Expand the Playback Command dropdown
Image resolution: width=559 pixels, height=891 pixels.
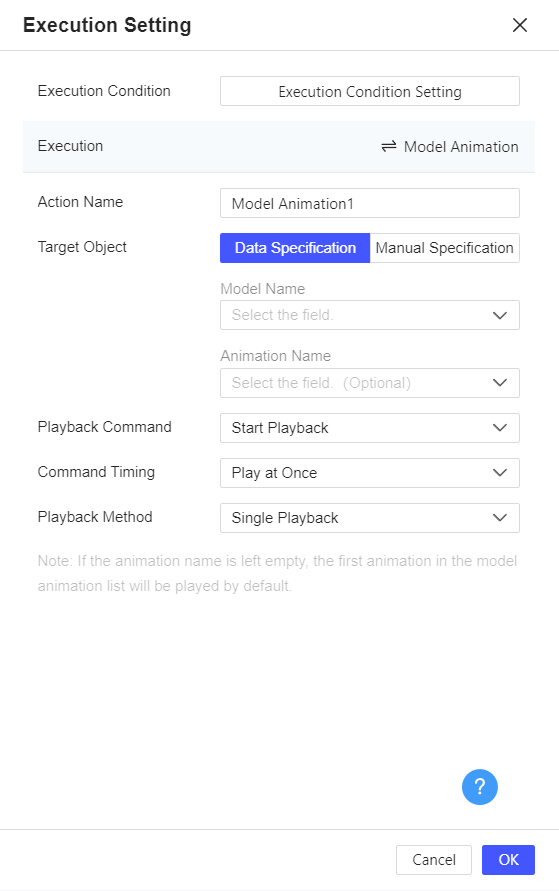[370, 428]
